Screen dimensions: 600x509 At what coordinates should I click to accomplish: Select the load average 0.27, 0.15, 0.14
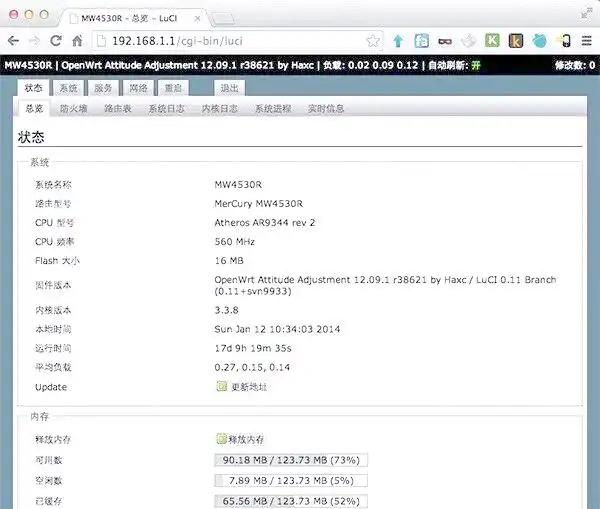[252, 367]
